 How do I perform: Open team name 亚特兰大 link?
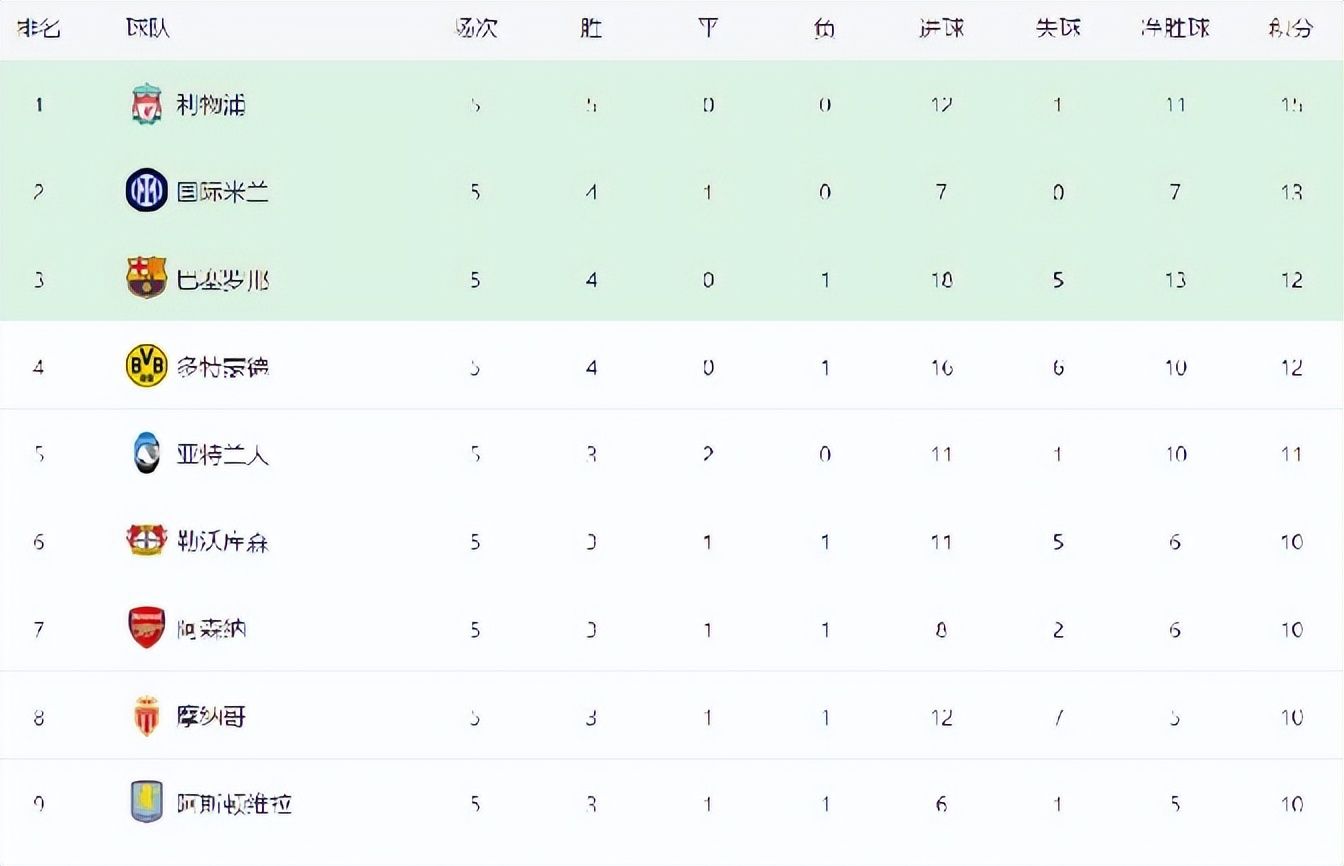223,455
